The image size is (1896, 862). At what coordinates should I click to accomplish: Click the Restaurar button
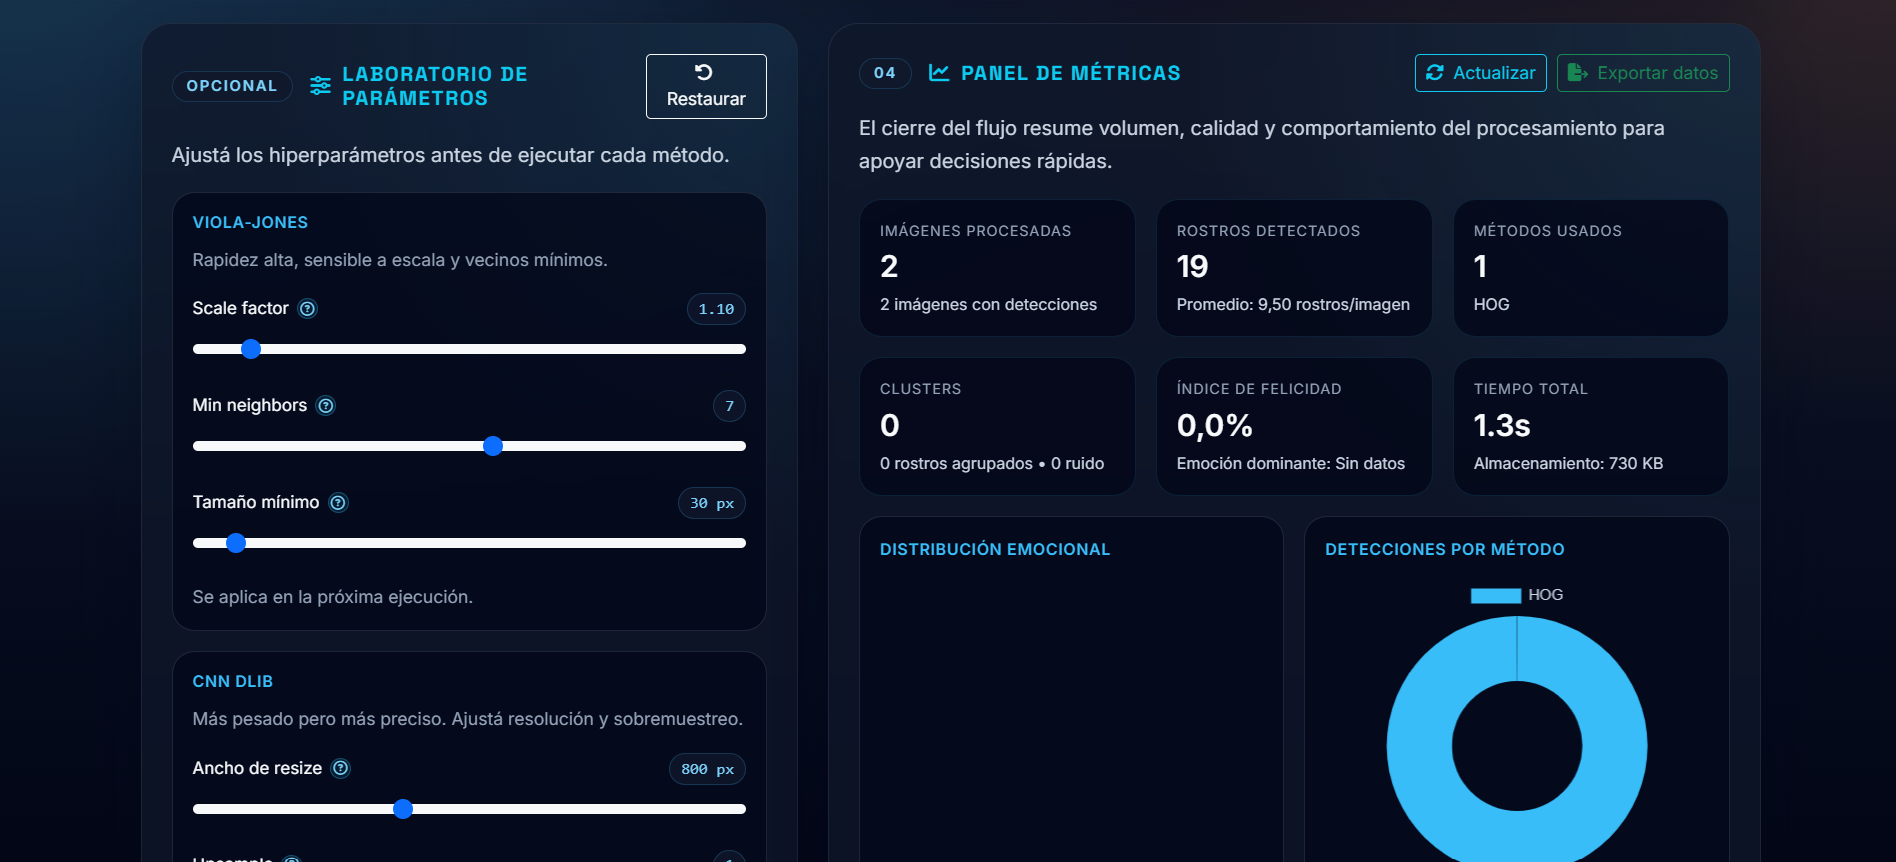706,86
